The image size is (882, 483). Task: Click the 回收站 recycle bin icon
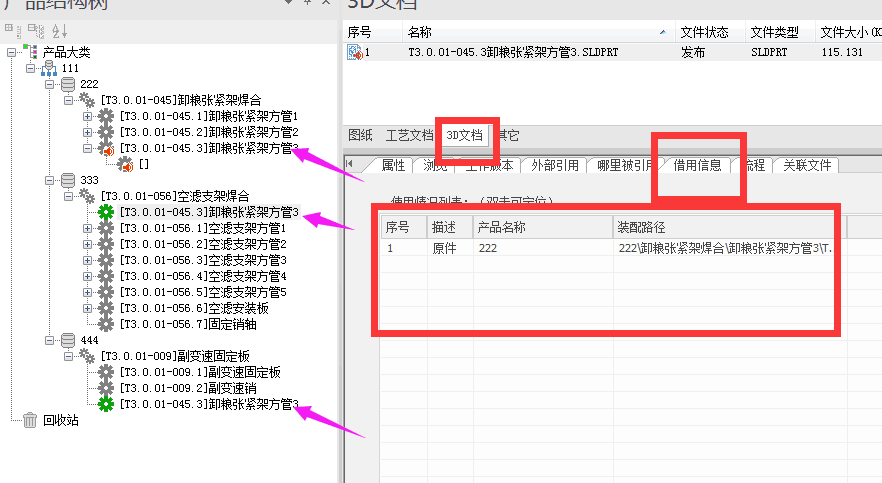click(30, 420)
